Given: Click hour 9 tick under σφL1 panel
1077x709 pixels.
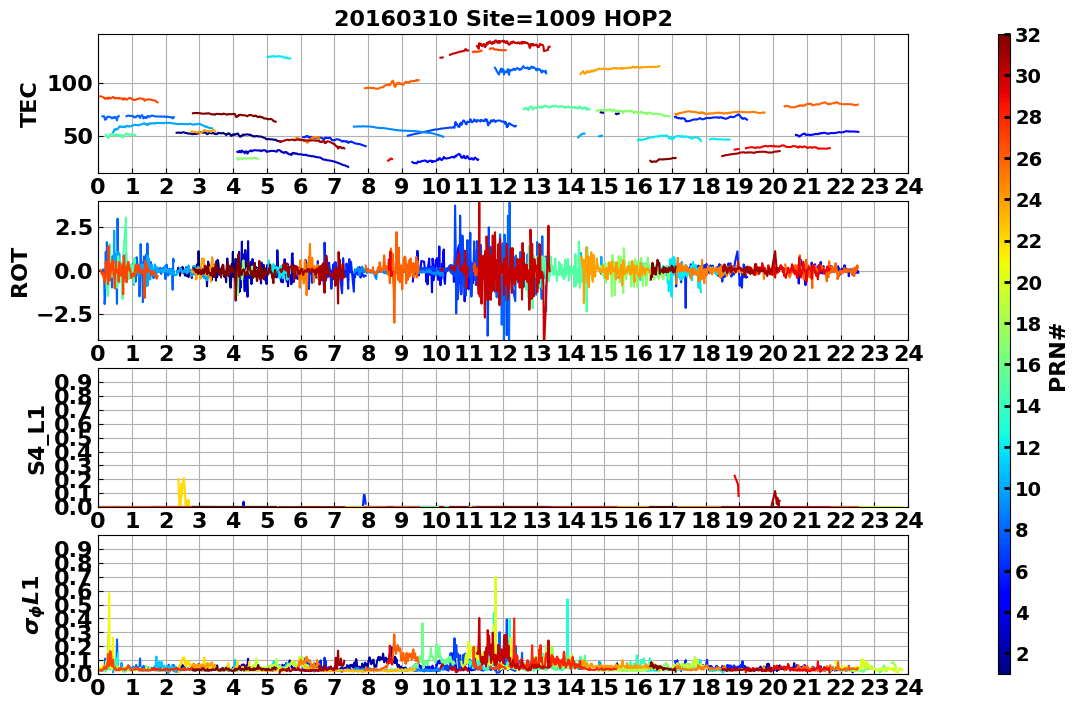Looking at the screenshot, I should 402,686.
